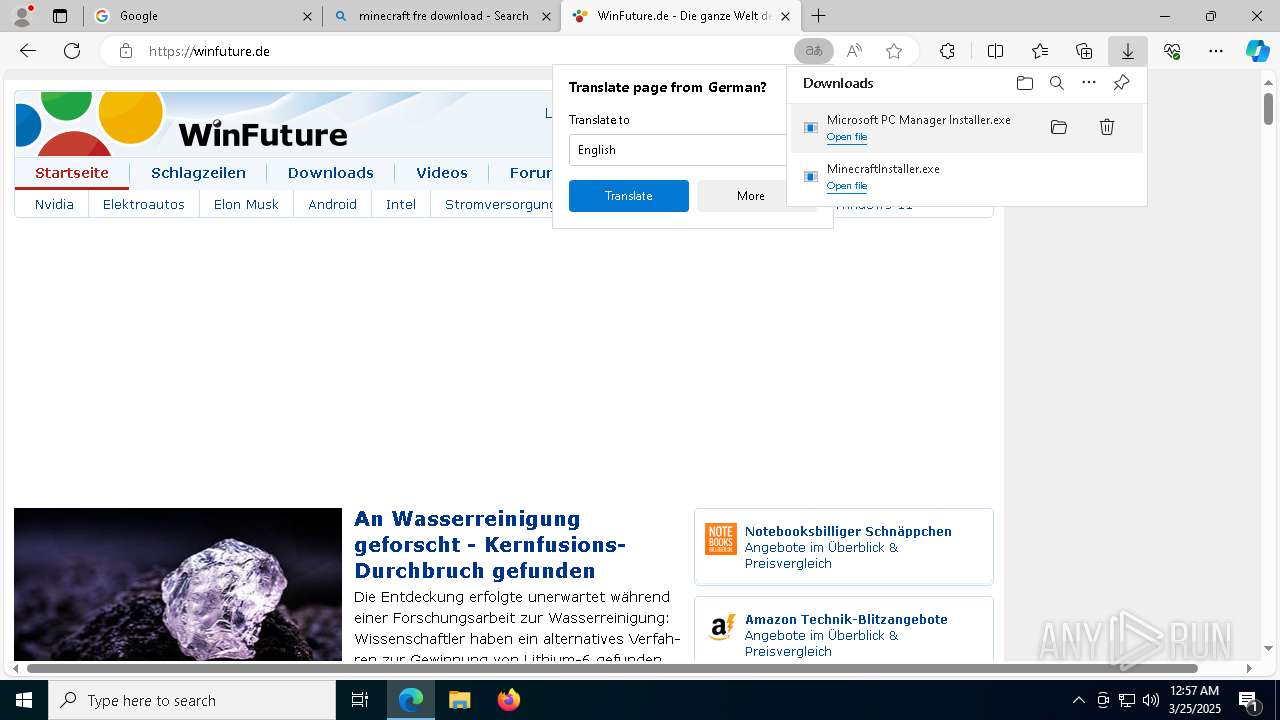Open the volume control in tray
The image size is (1280, 720).
1150,700
